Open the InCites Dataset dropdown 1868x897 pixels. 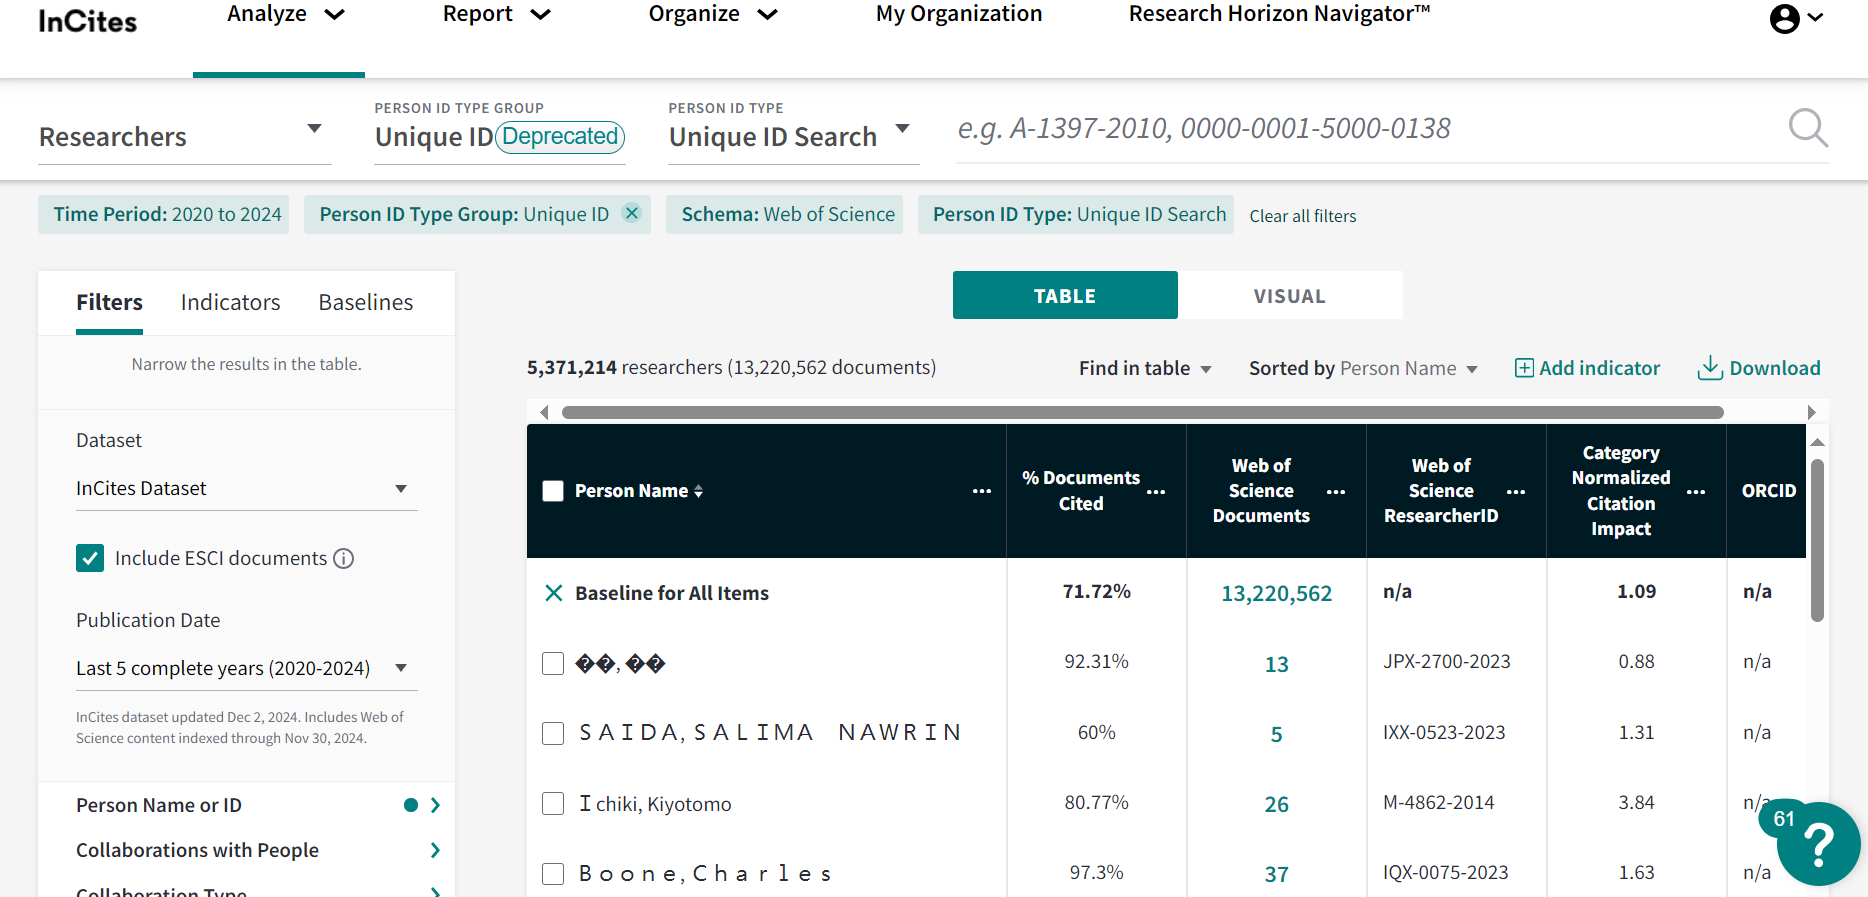247,488
